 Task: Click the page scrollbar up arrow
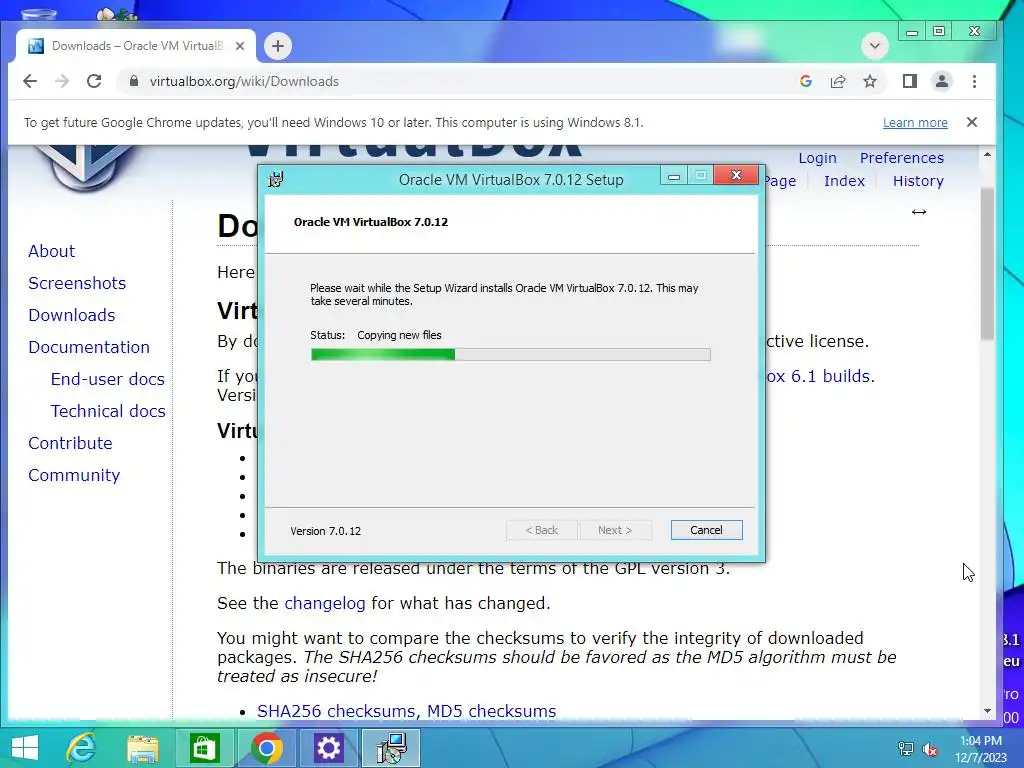987,155
